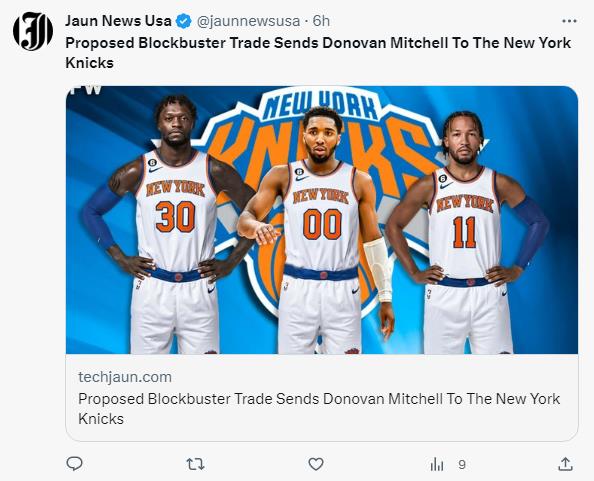This screenshot has width=594, height=481.
Task: Click player wearing number 30 jersey
Action: pyautogui.click(x=172, y=223)
